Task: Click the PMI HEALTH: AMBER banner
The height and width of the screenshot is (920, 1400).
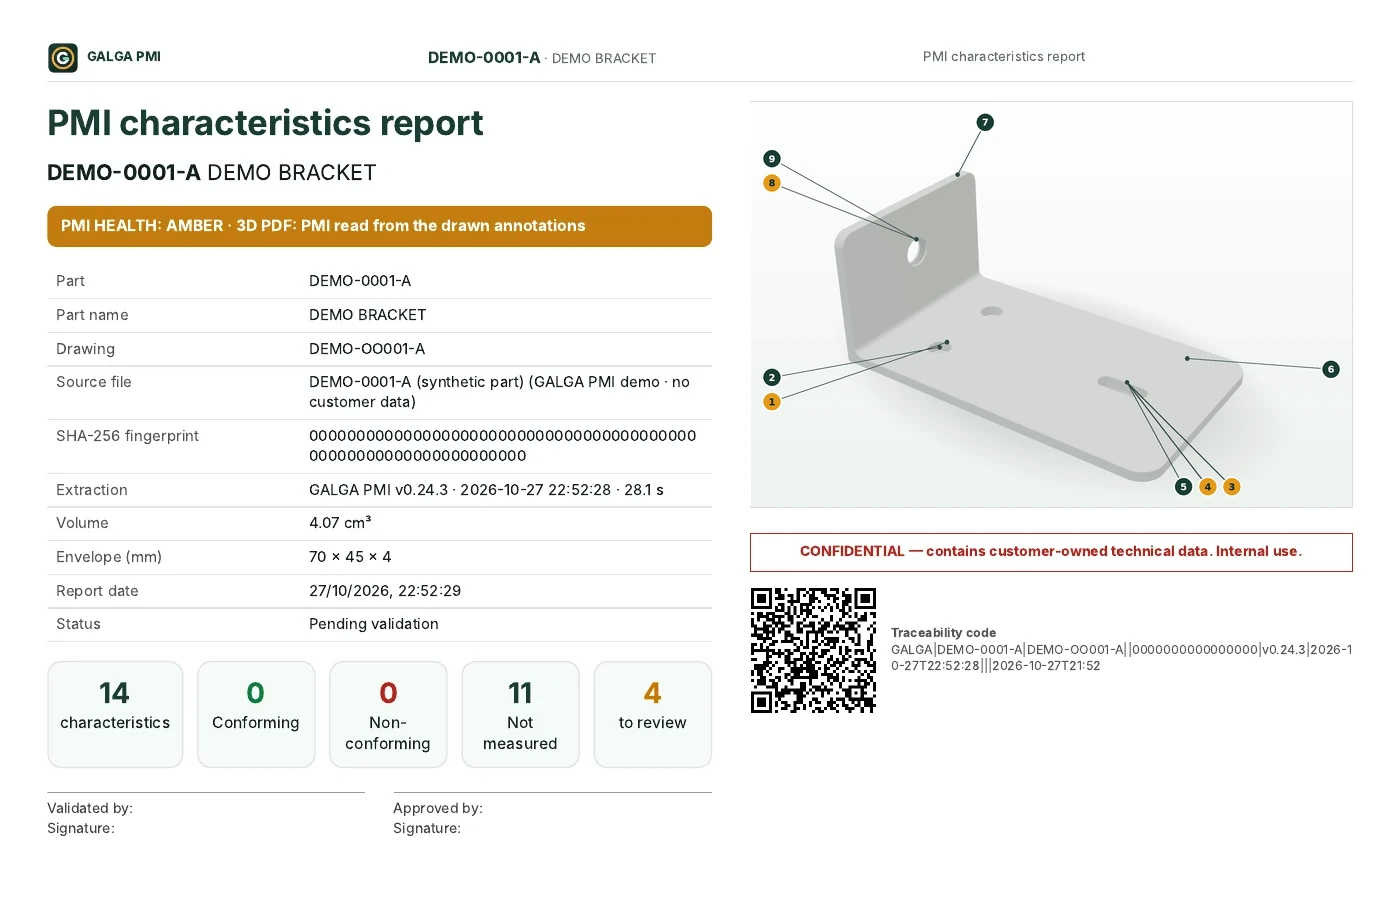Action: point(379,226)
